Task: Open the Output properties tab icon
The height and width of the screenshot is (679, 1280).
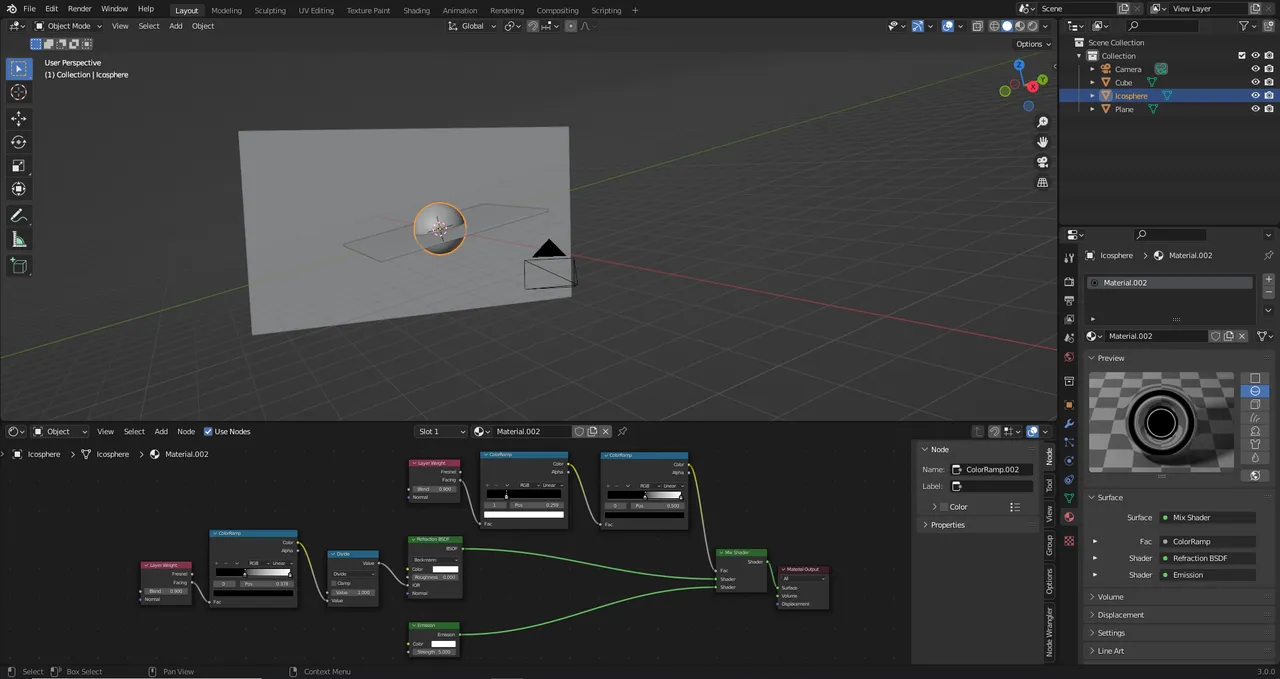Action: (x=1069, y=300)
